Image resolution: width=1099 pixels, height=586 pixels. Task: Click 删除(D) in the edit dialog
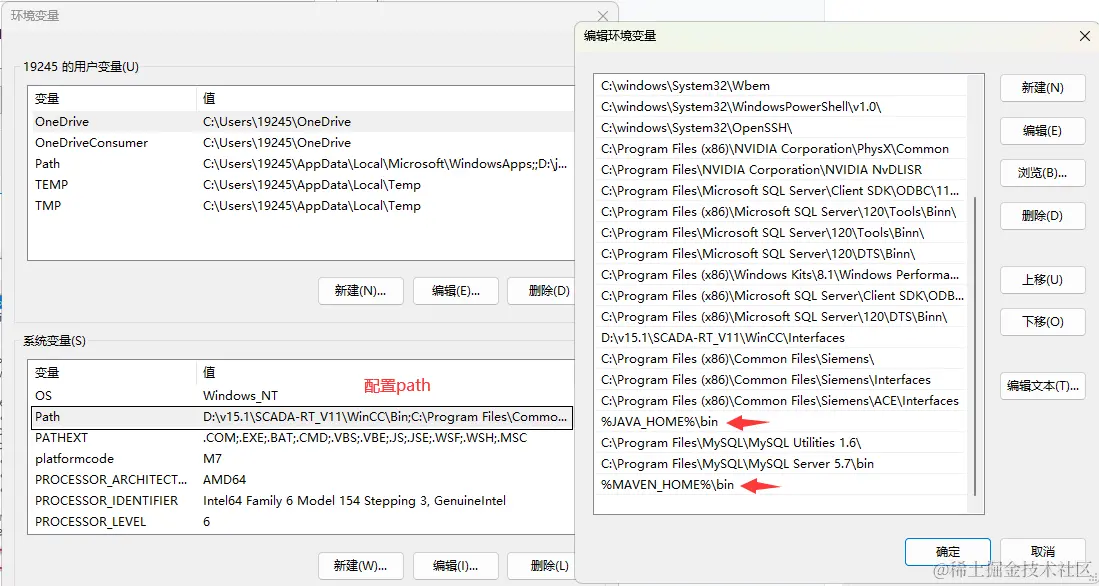tap(1042, 216)
